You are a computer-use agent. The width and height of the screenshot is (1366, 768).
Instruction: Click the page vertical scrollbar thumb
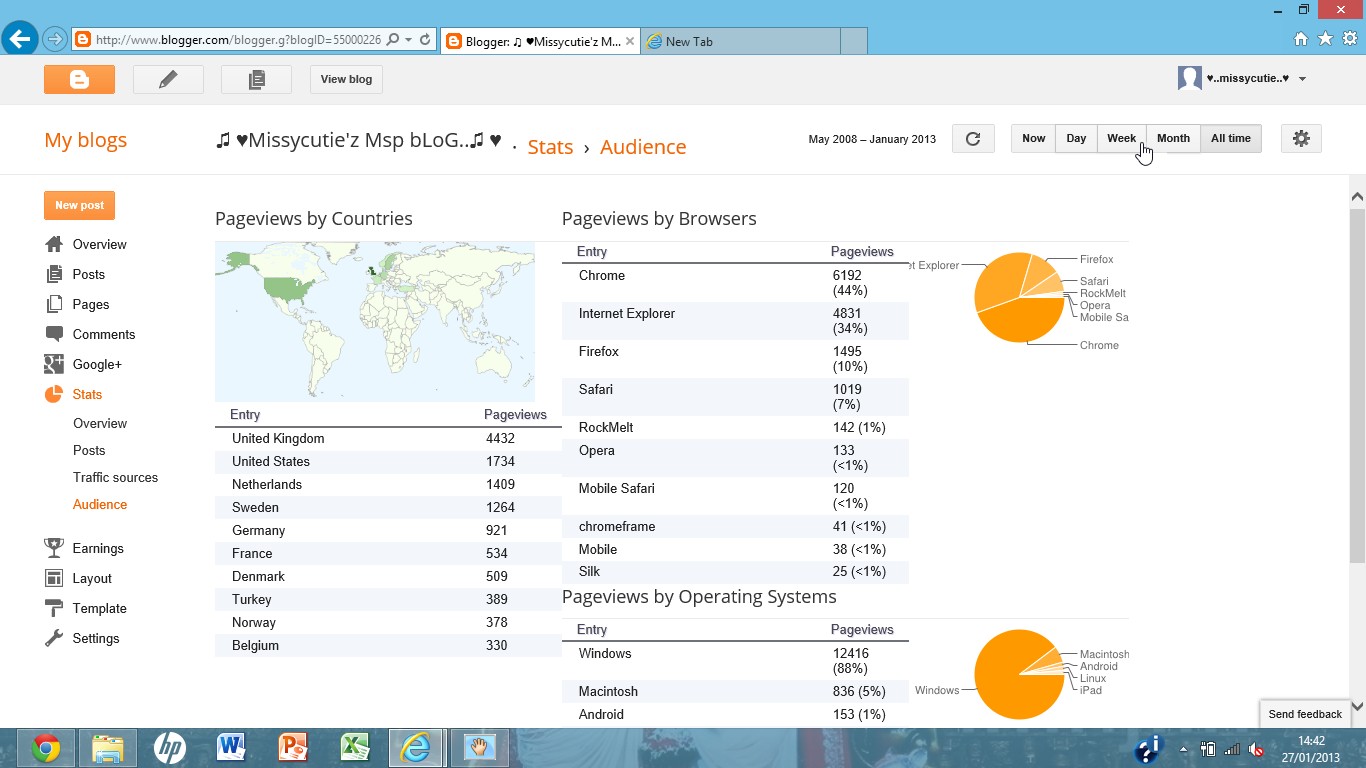[1357, 385]
